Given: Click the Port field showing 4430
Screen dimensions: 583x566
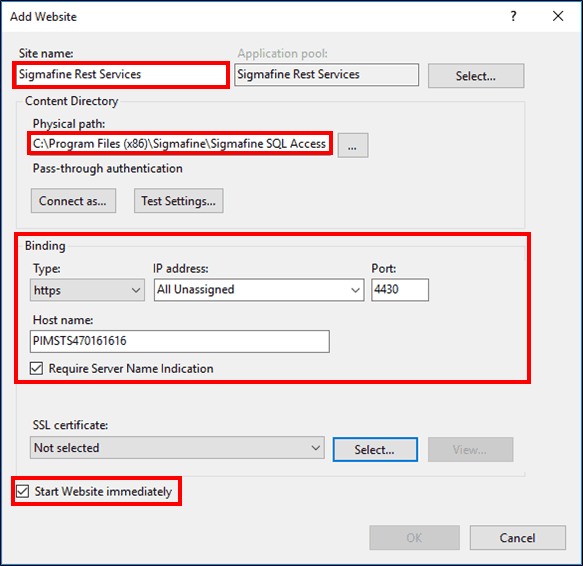Looking at the screenshot, I should [x=400, y=290].
